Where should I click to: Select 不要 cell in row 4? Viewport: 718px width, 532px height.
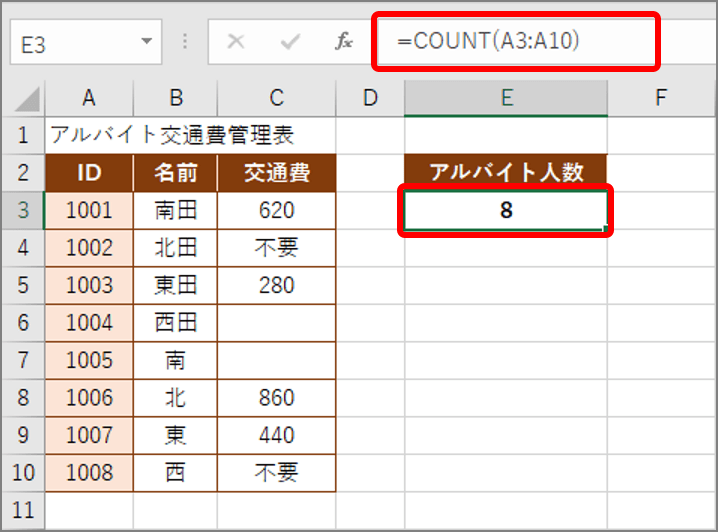pos(277,248)
